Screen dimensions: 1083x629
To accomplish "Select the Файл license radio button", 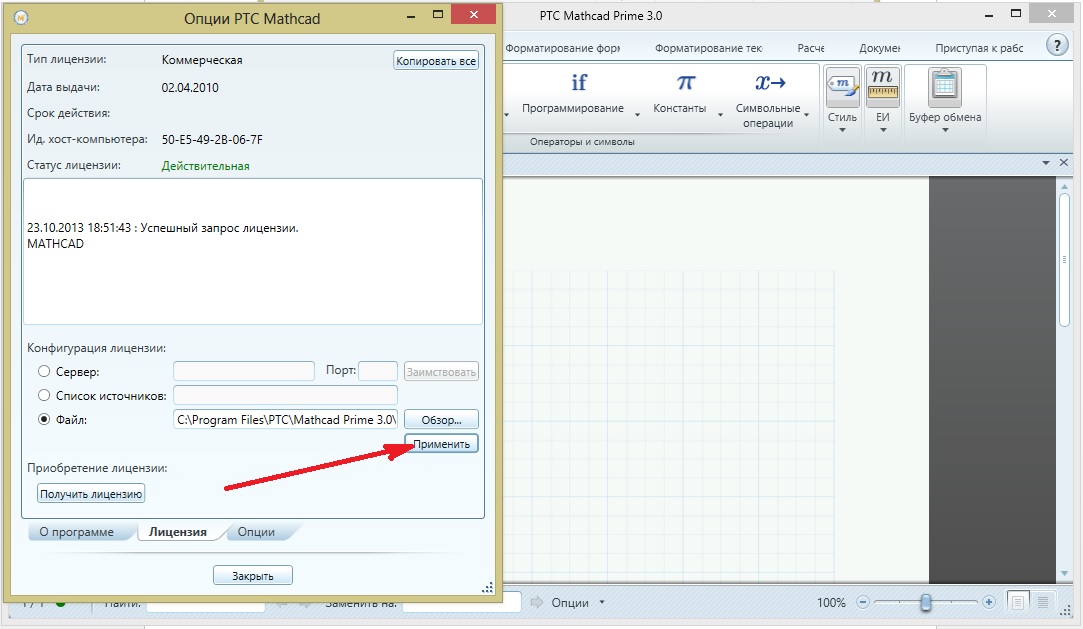I will click(44, 419).
